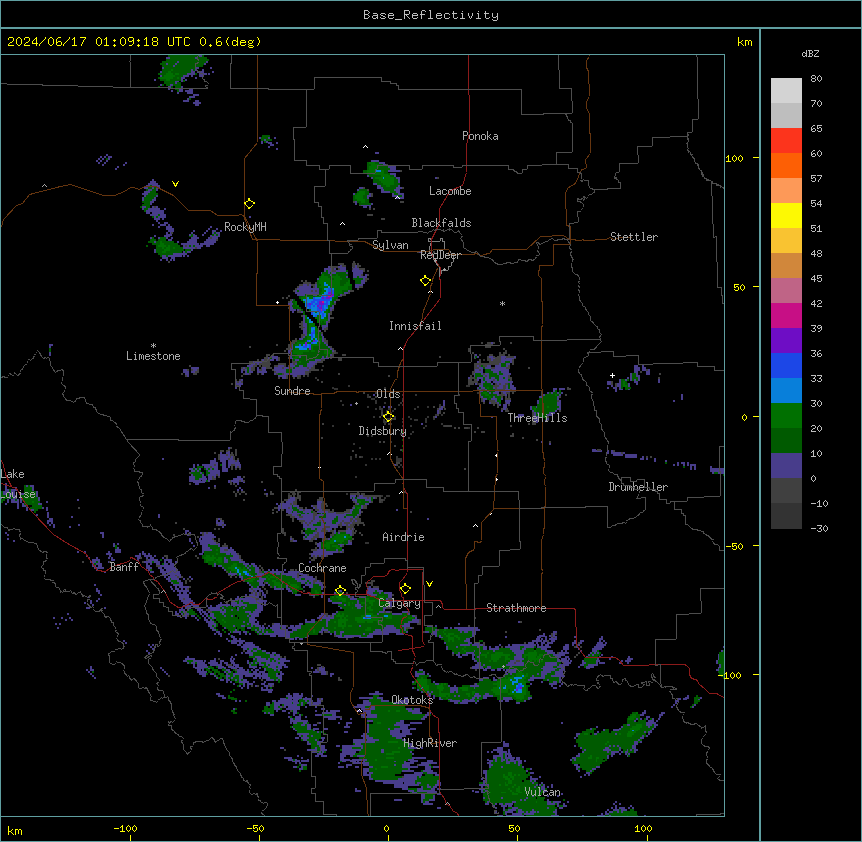This screenshot has height=842, width=862.
Task: Click the yellow diamond marker above Didsbury
Action: coord(388,417)
